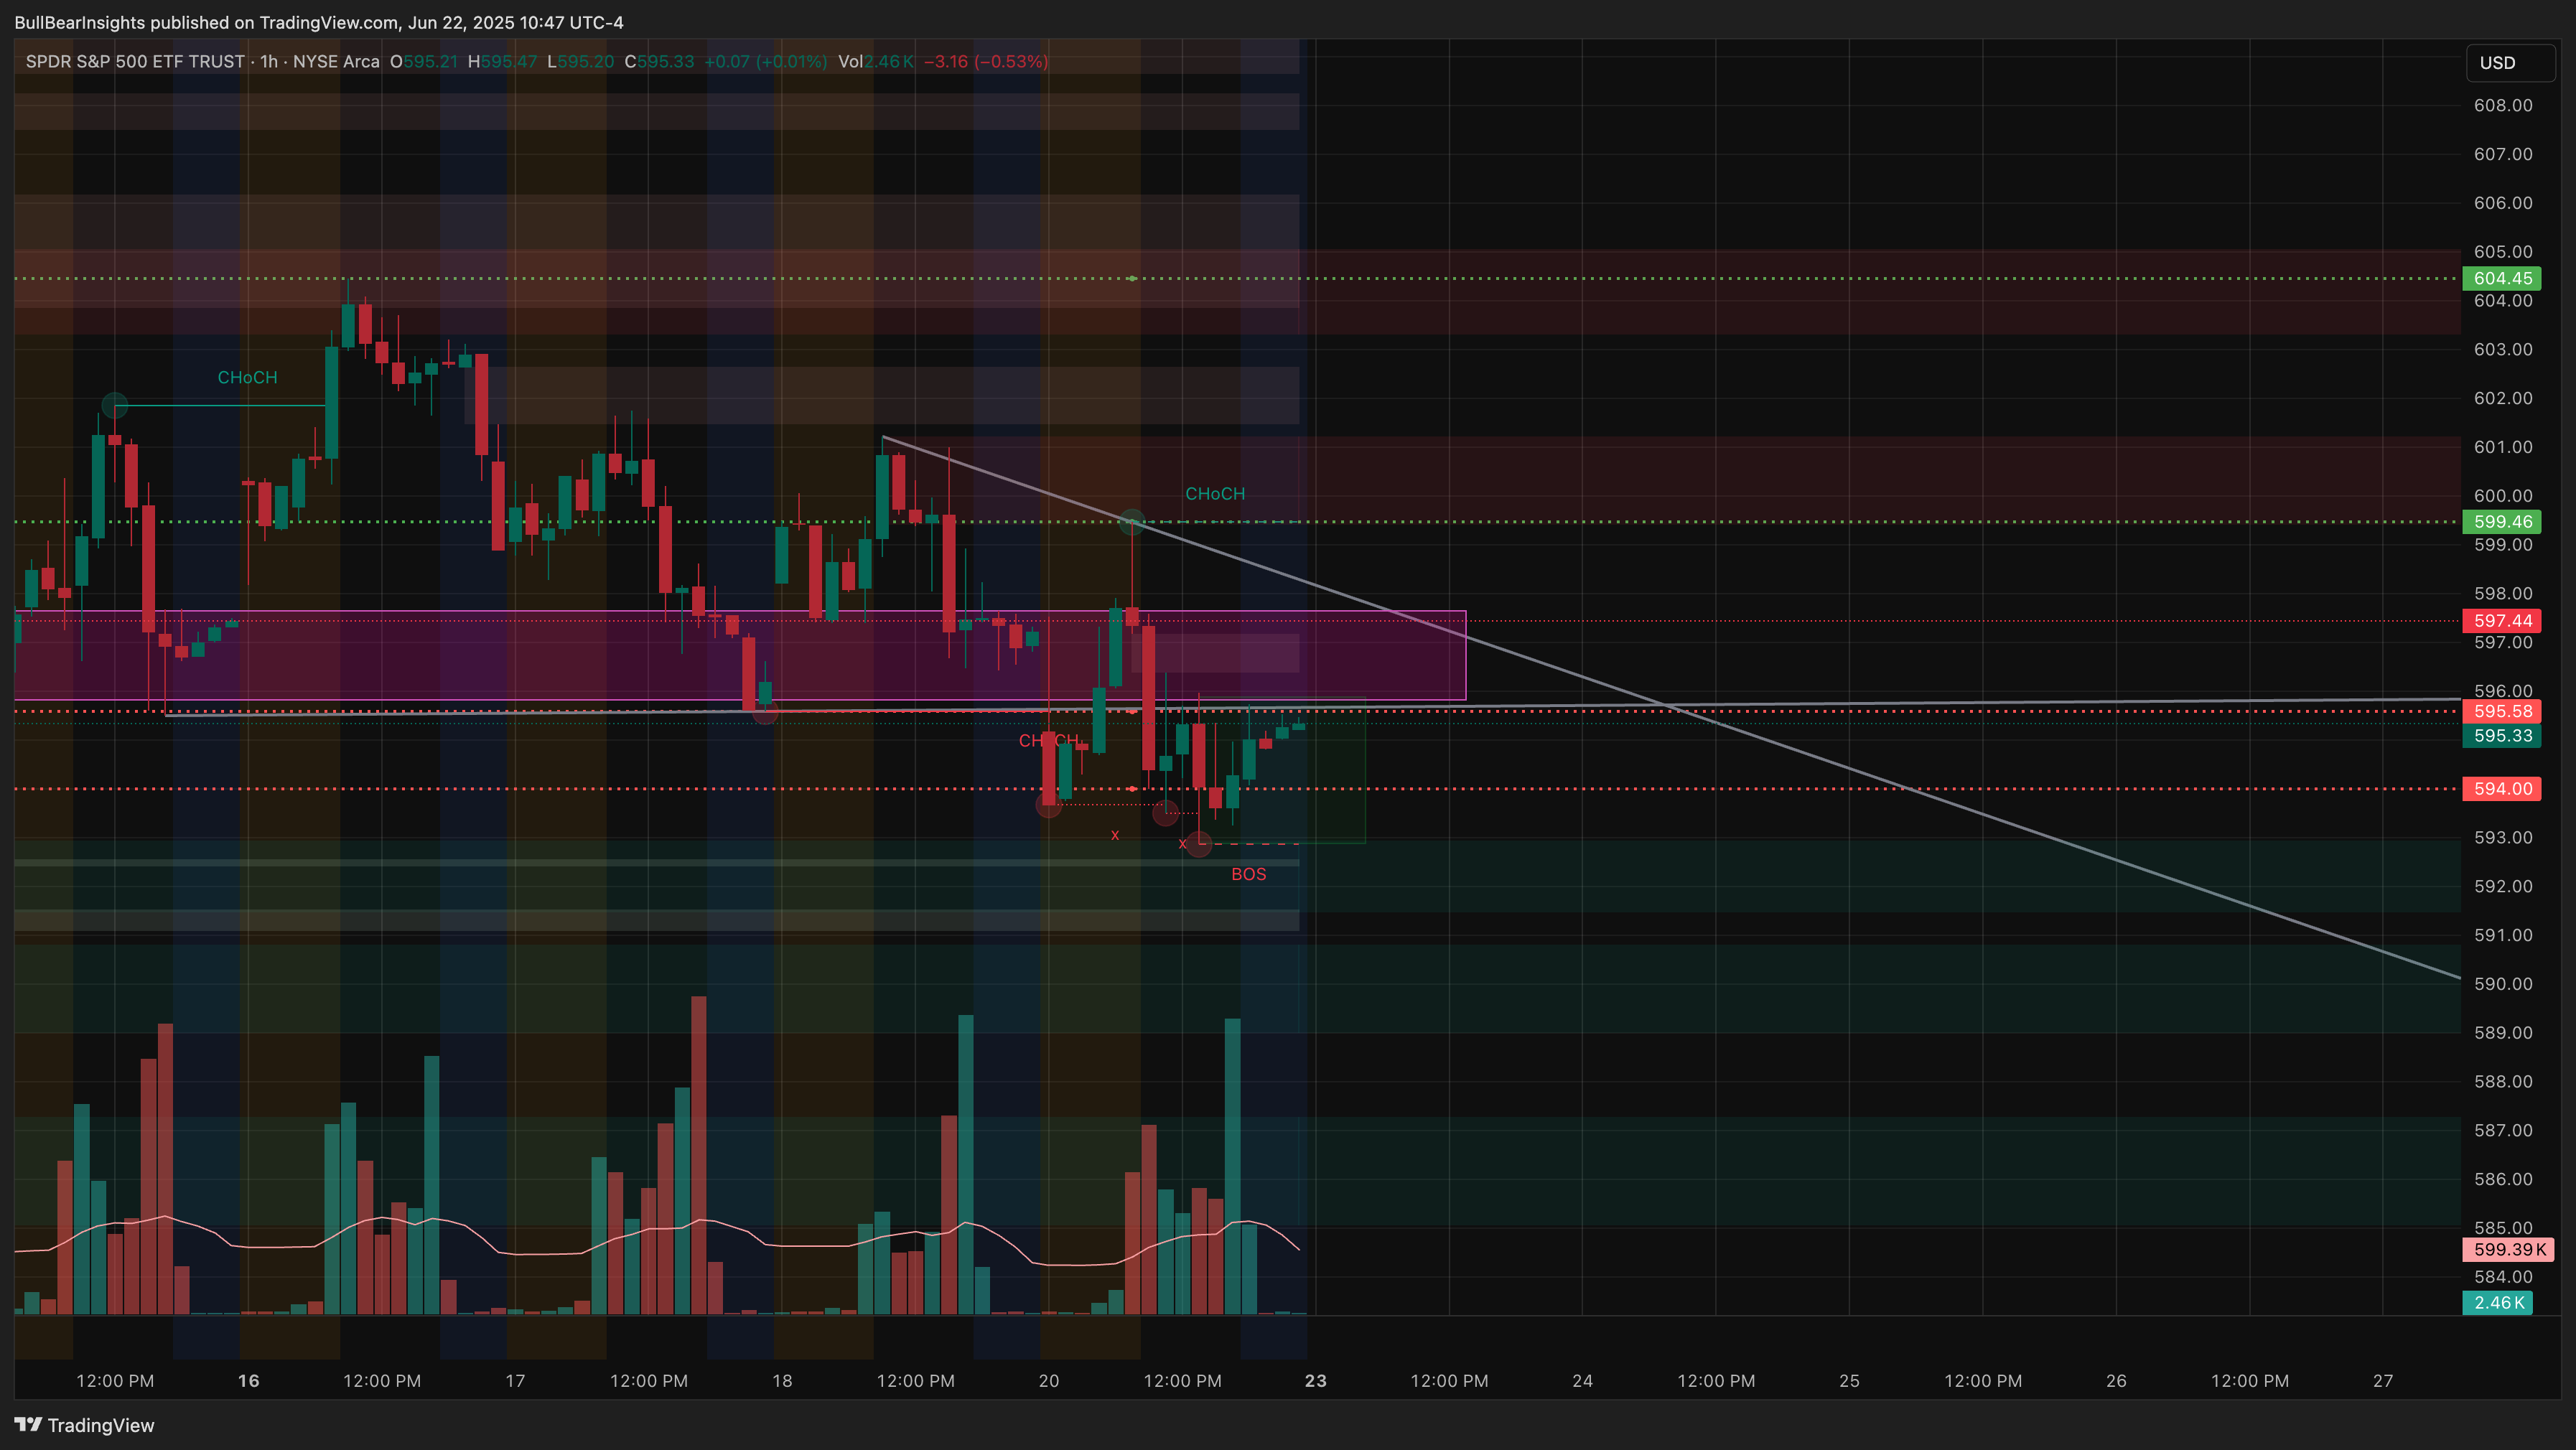Click the 587.00 price axis label
This screenshot has height=1450, width=2576.
(2503, 1130)
